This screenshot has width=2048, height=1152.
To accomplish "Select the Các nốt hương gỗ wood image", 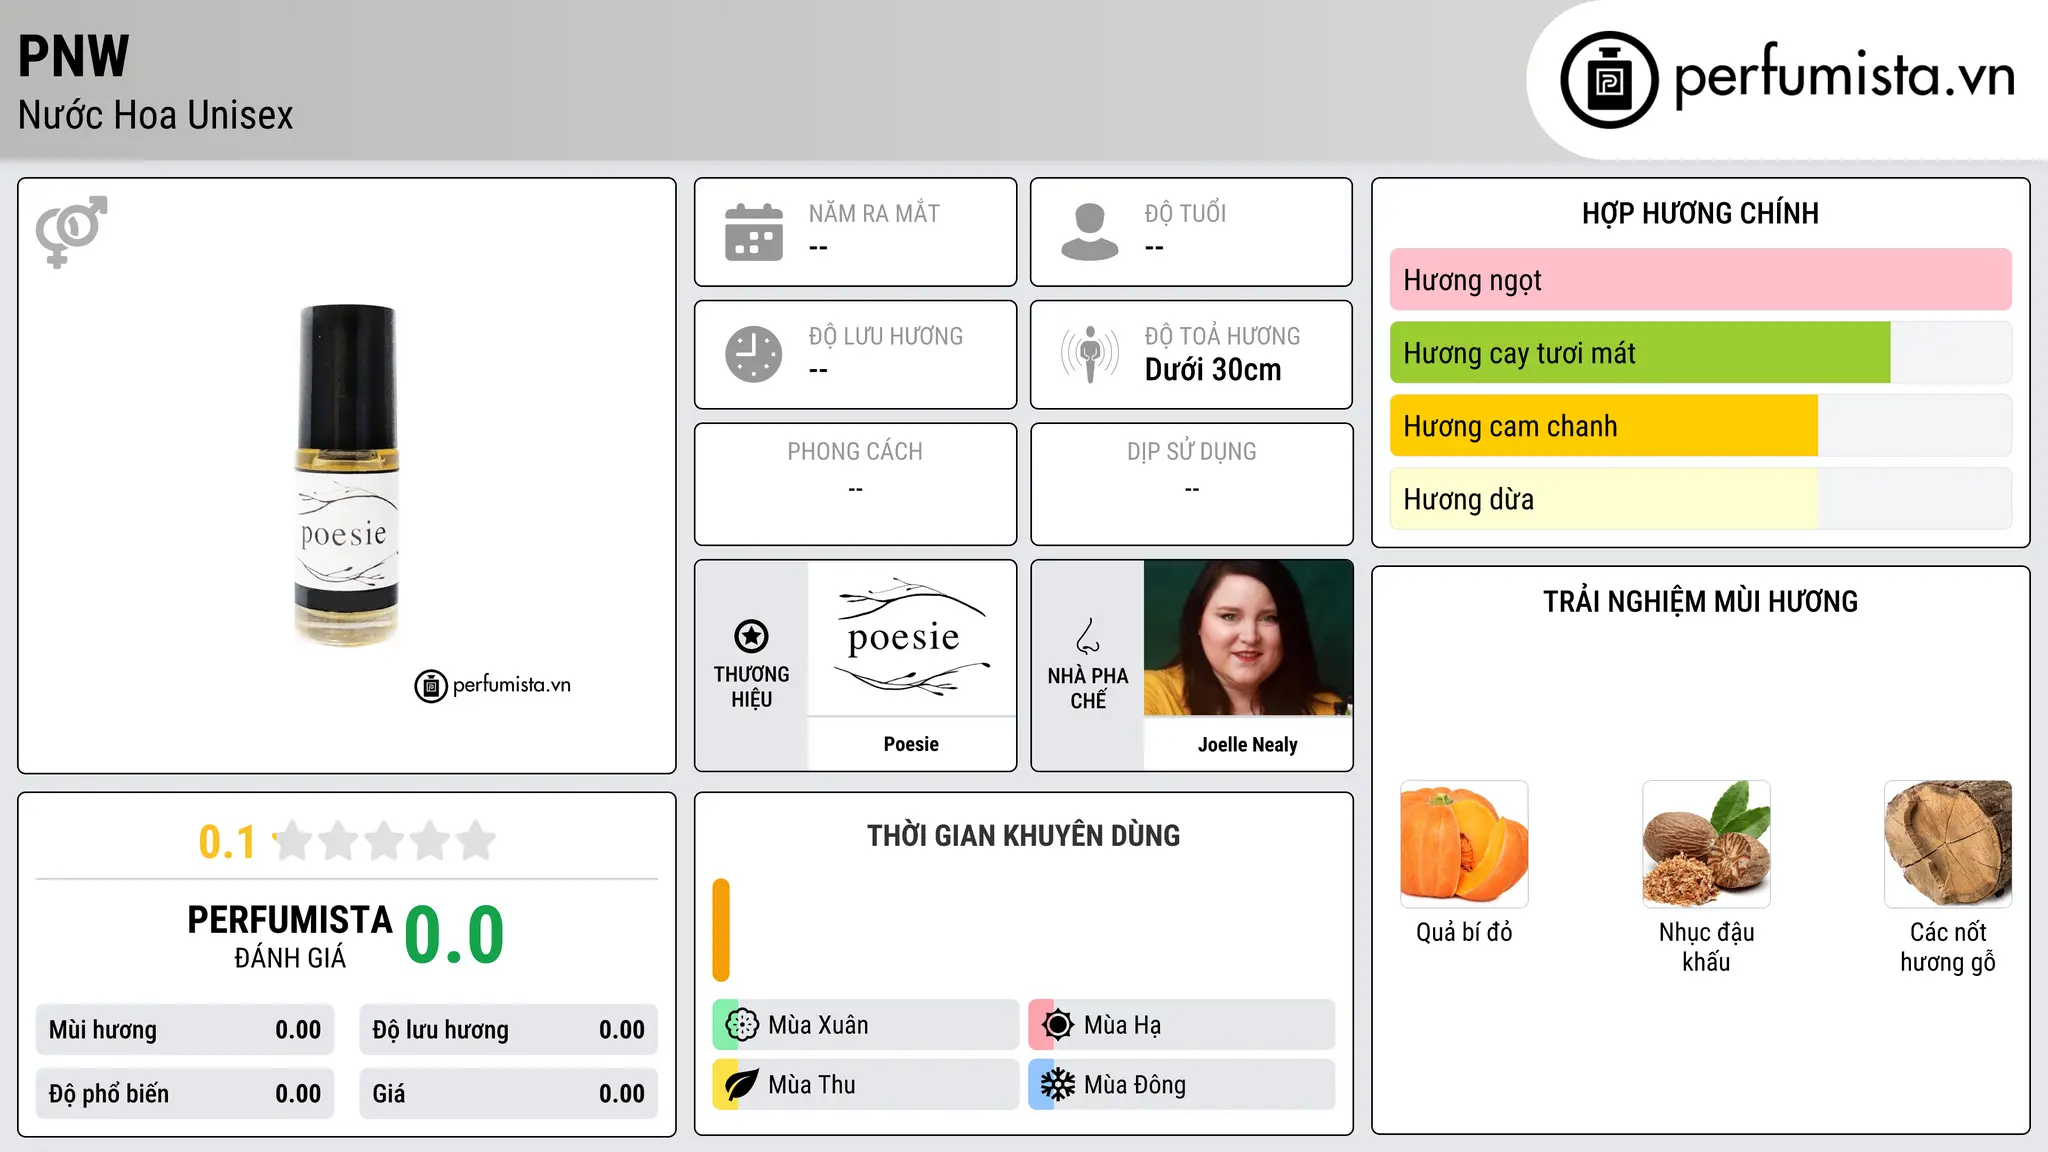I will tap(1948, 844).
